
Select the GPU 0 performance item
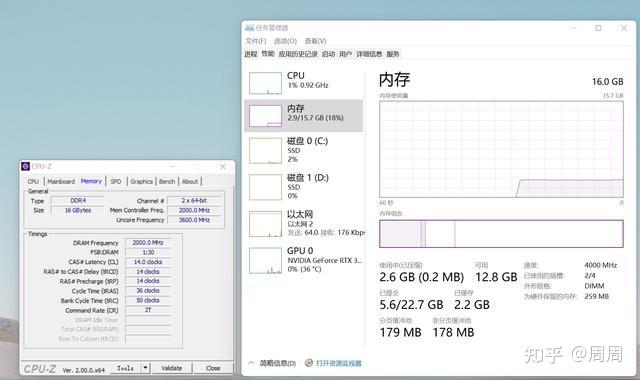click(x=303, y=260)
